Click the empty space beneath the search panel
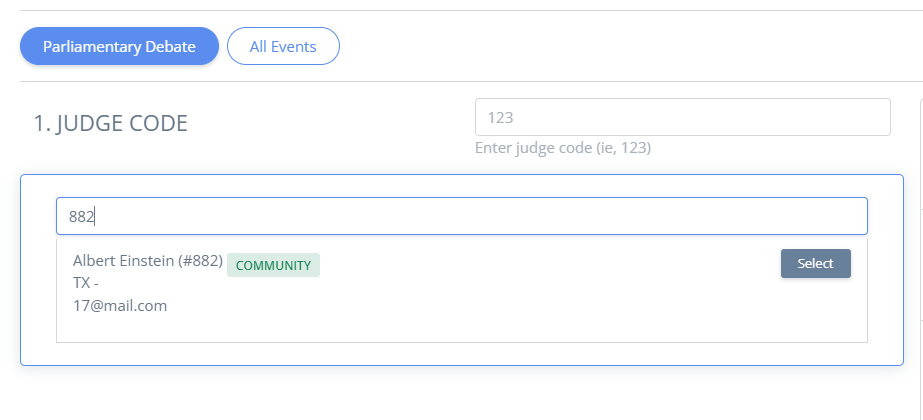The width and height of the screenshot is (923, 420). [462, 393]
